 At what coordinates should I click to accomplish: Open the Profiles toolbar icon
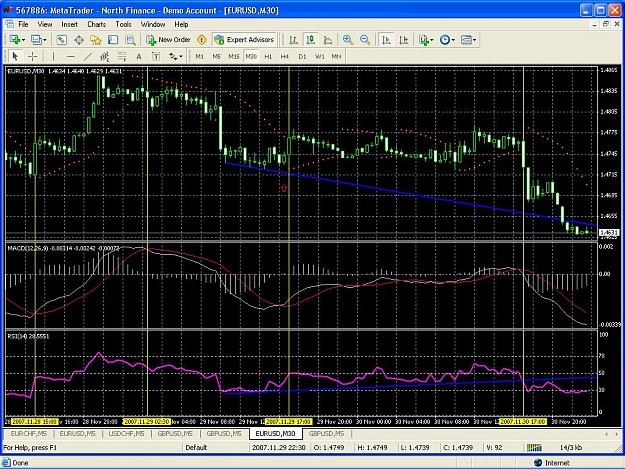36,39
